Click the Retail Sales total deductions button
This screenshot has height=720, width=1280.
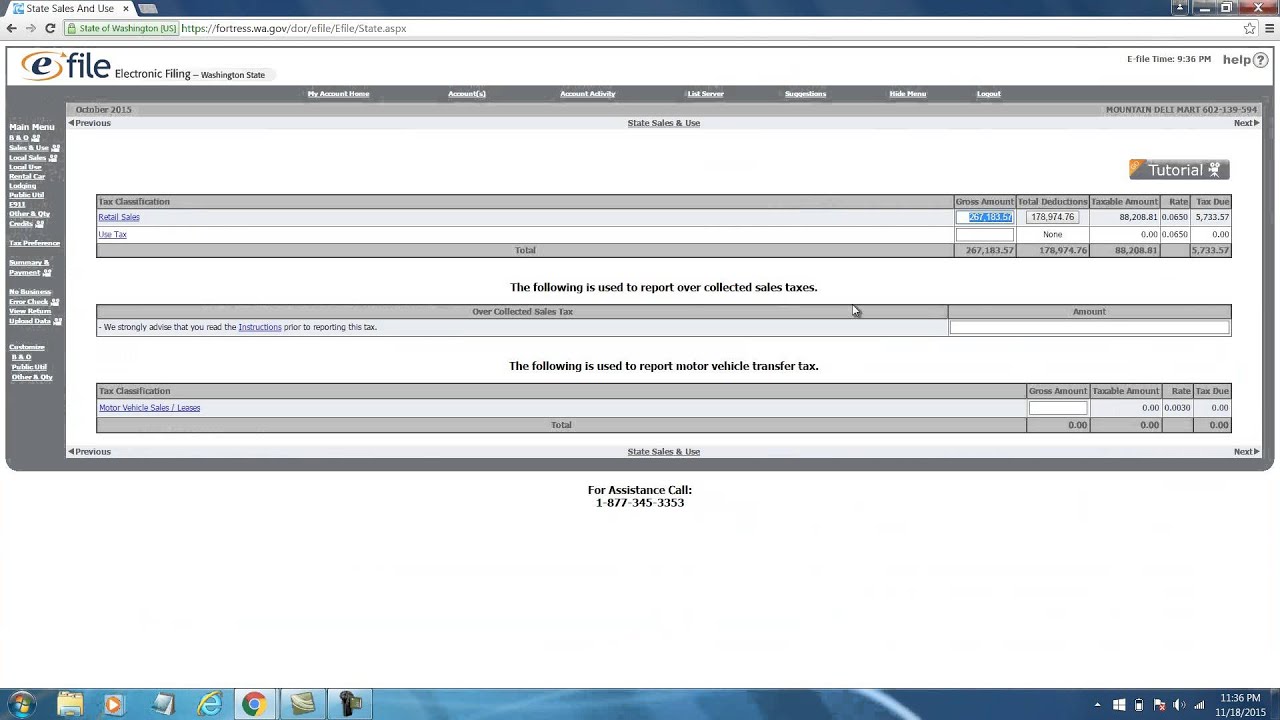(x=1052, y=217)
